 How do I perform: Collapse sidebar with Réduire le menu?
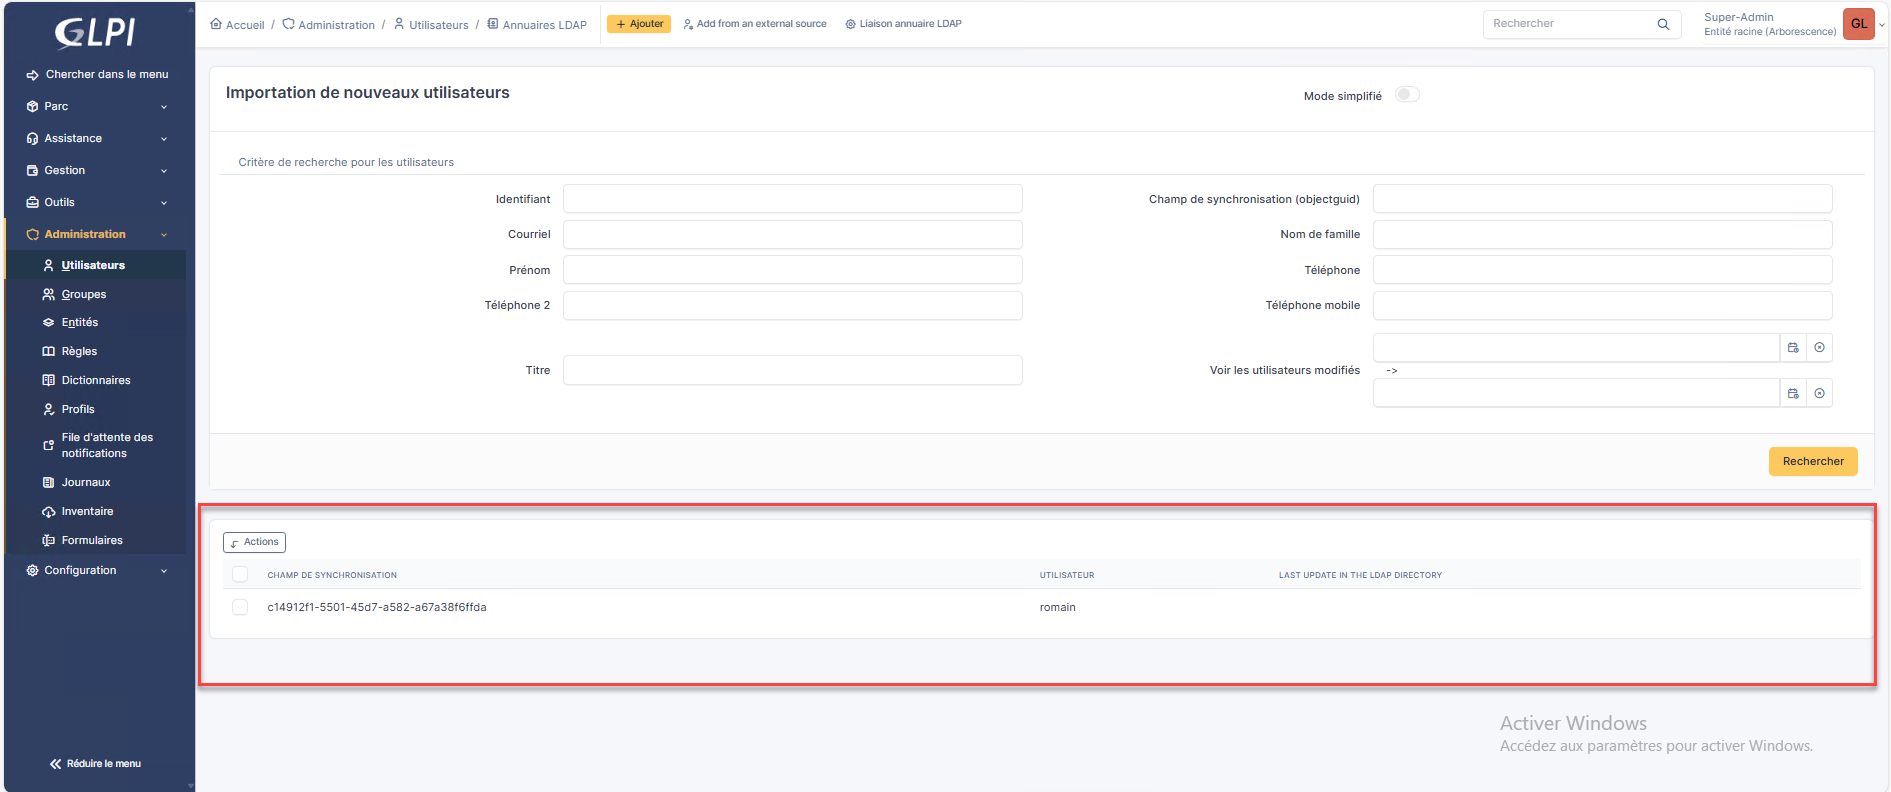click(x=96, y=764)
